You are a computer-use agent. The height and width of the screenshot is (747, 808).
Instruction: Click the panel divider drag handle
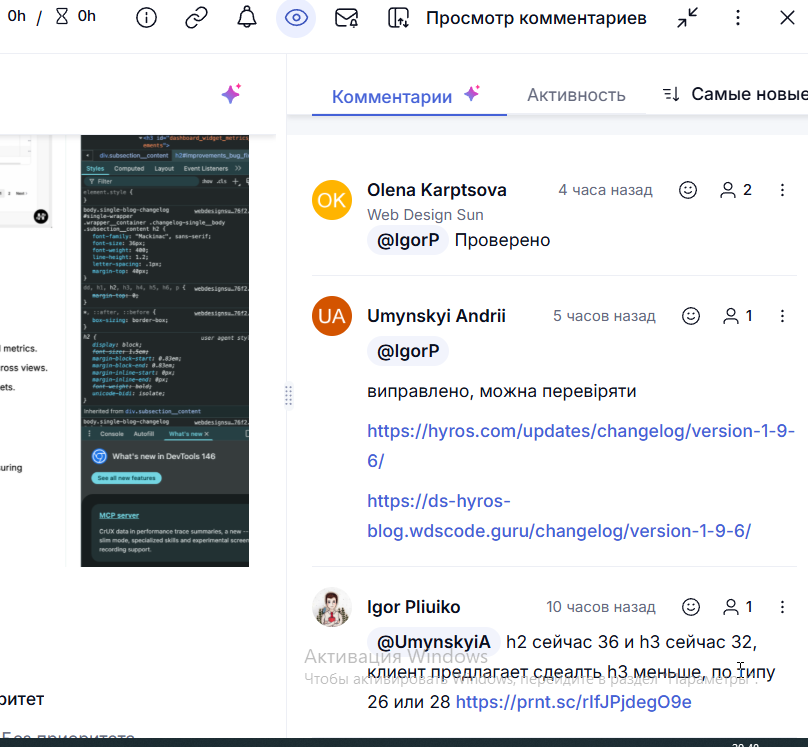[289, 396]
